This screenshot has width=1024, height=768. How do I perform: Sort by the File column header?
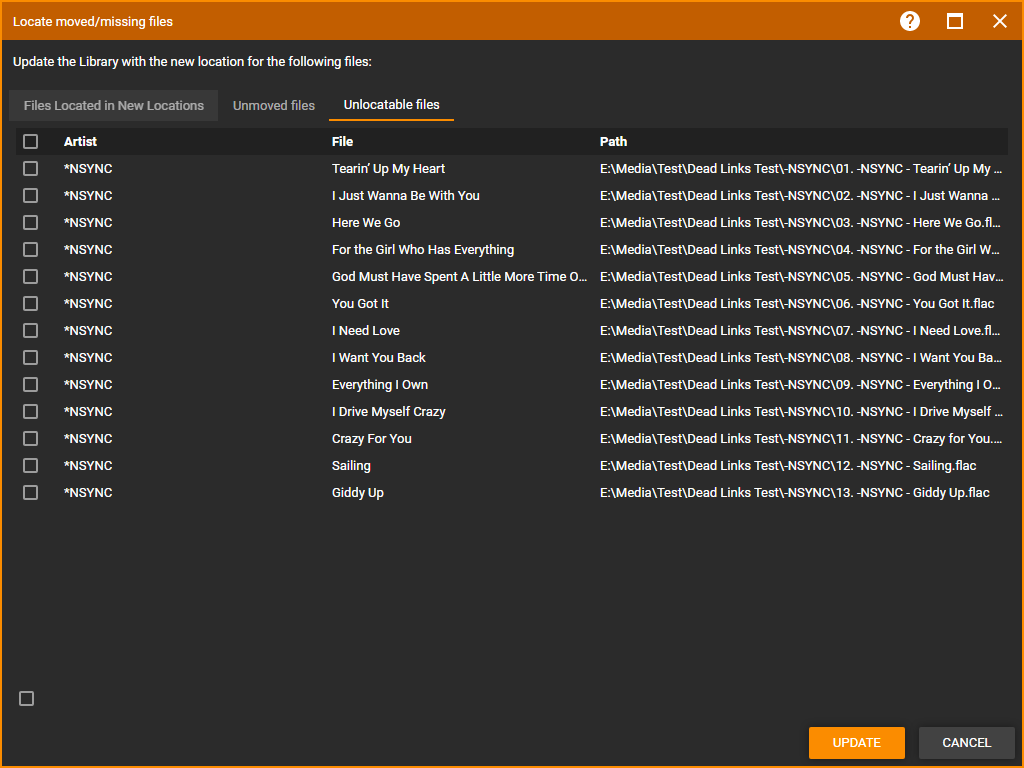pyautogui.click(x=342, y=142)
